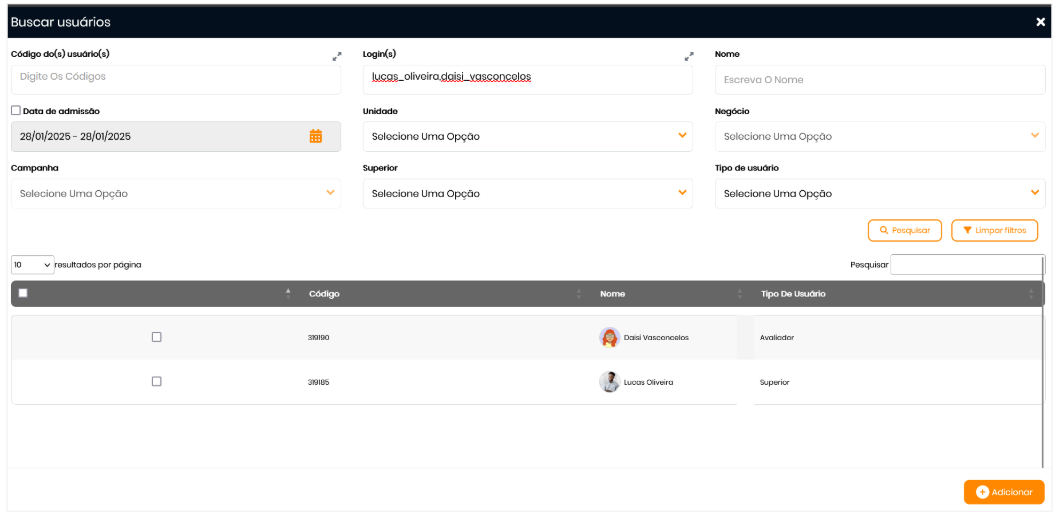1055x517 pixels.
Task: Click the Limpar filtros button
Action: point(994,231)
